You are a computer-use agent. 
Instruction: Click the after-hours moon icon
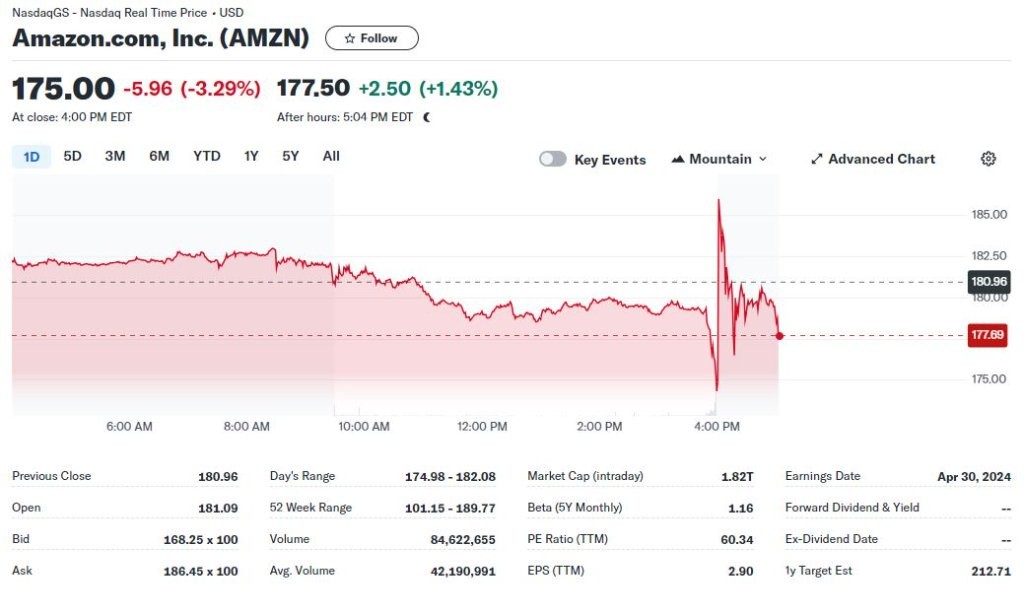pos(427,117)
